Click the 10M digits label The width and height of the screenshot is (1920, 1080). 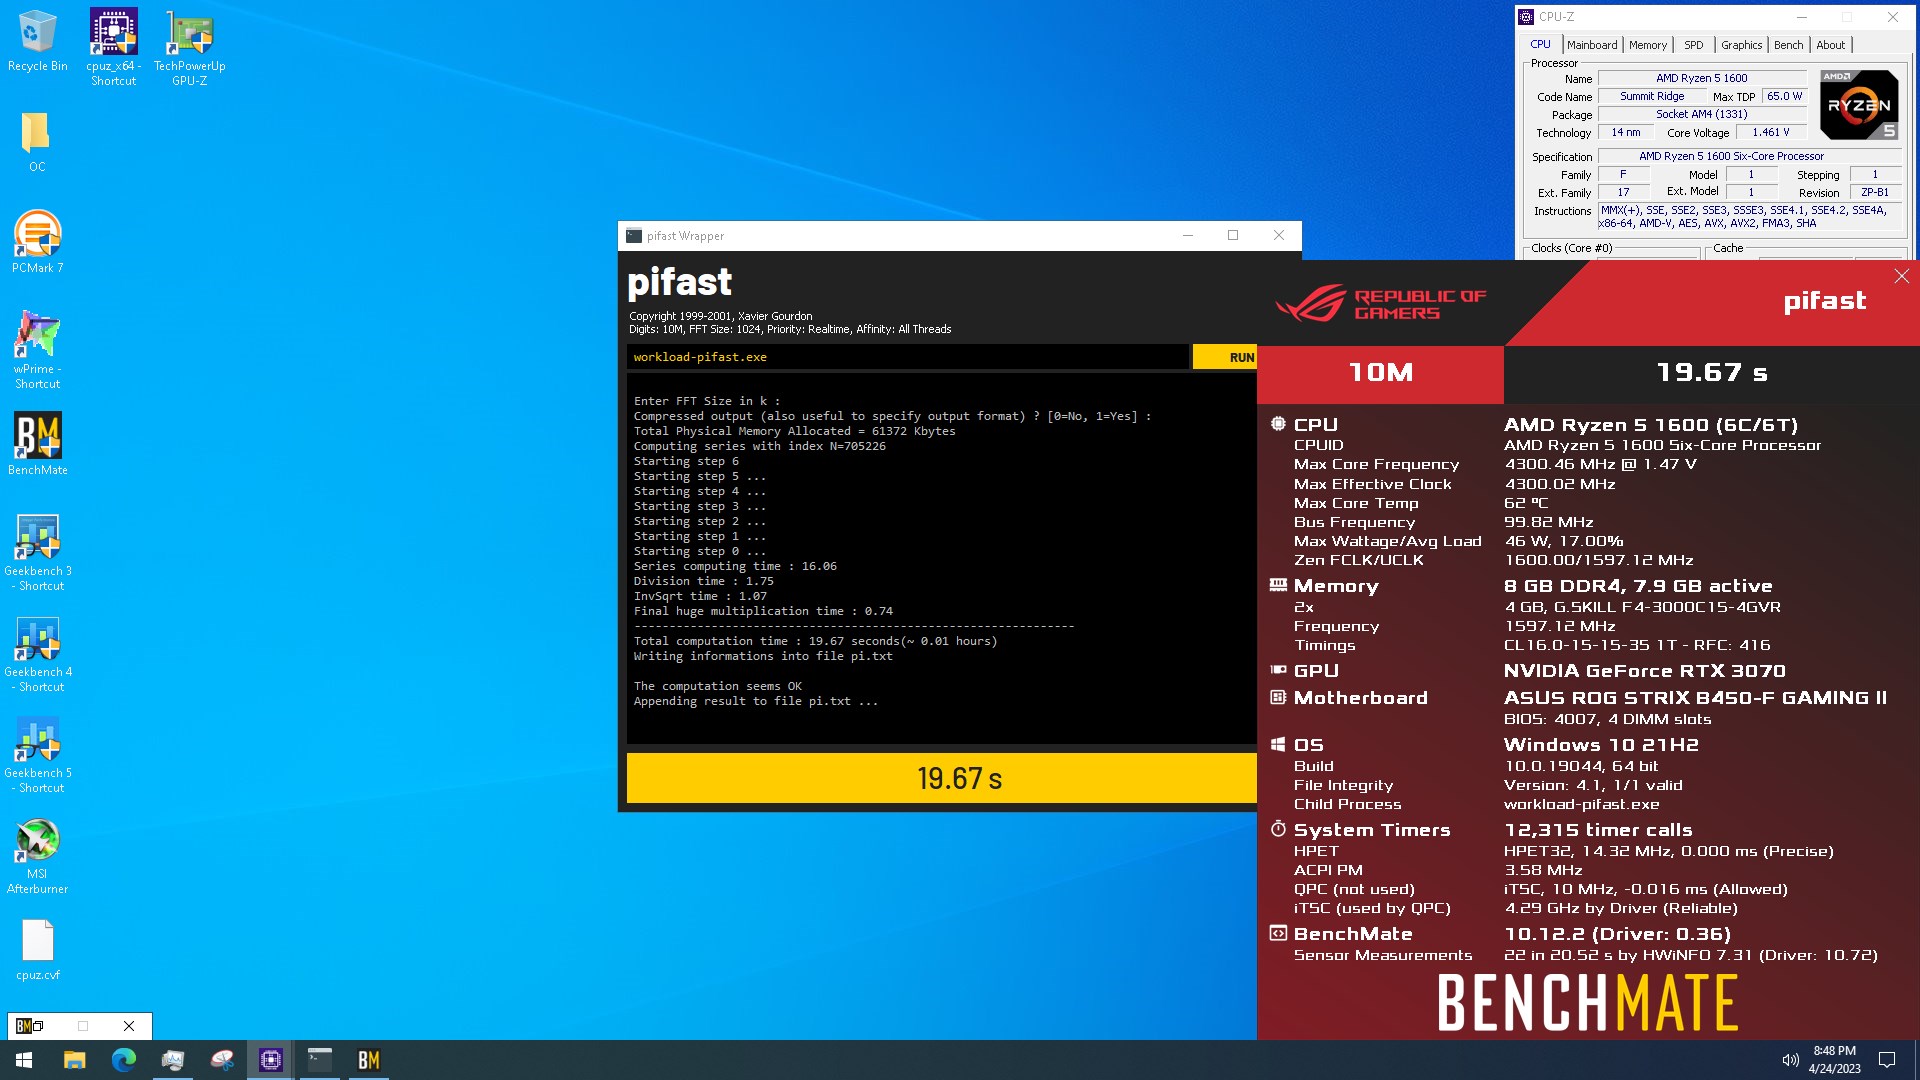(x=1380, y=373)
